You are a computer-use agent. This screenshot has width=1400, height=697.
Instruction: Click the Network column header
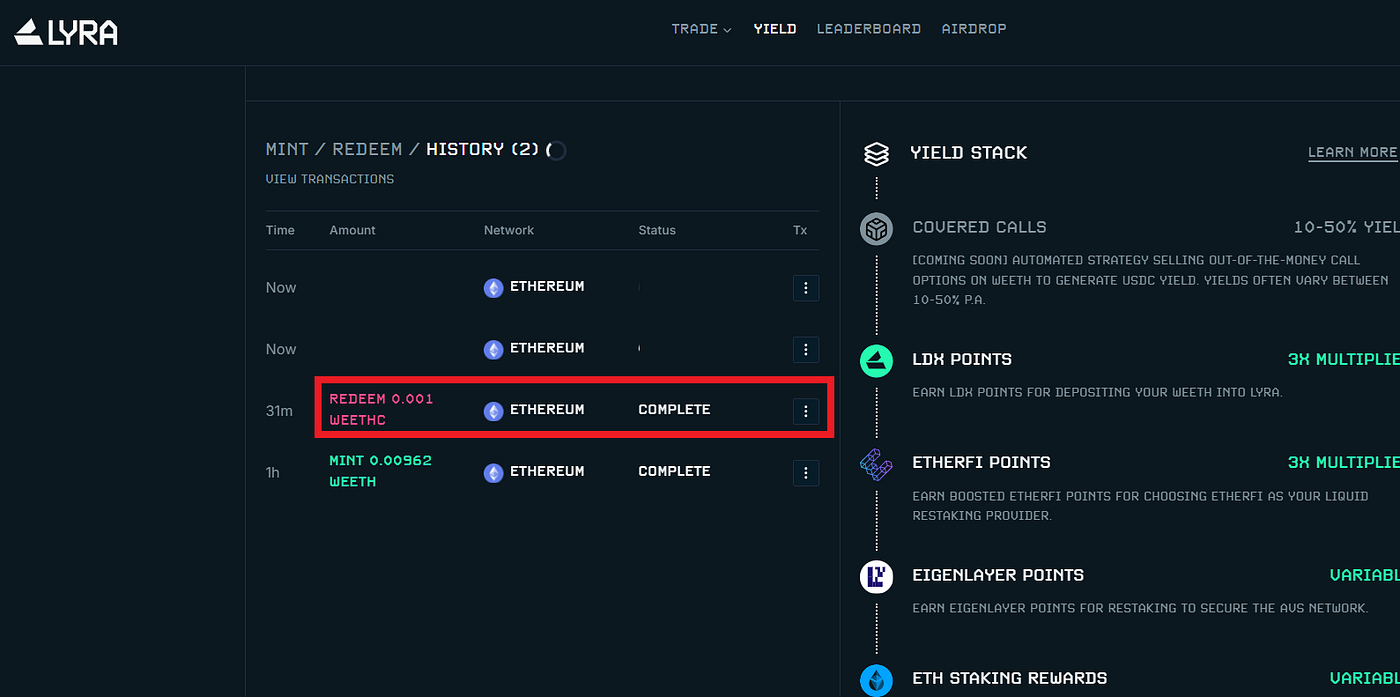click(509, 230)
